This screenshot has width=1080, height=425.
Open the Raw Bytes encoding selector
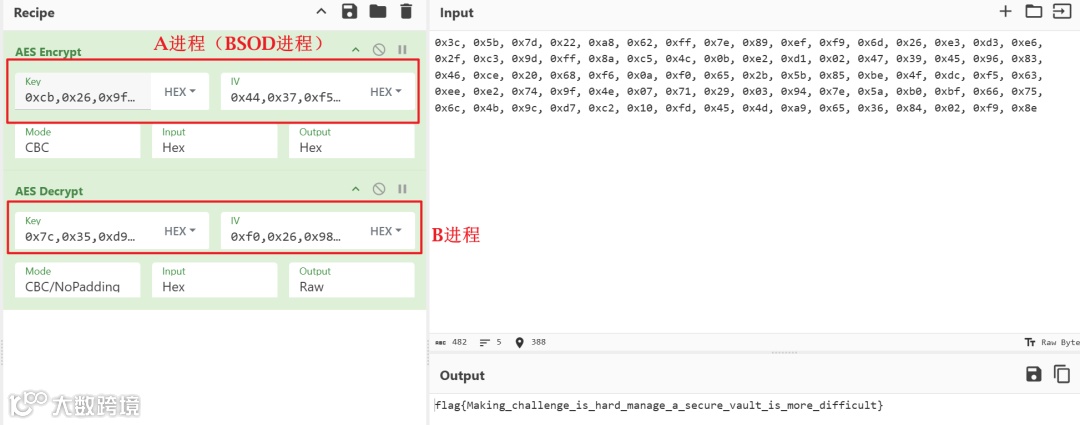click(1051, 342)
